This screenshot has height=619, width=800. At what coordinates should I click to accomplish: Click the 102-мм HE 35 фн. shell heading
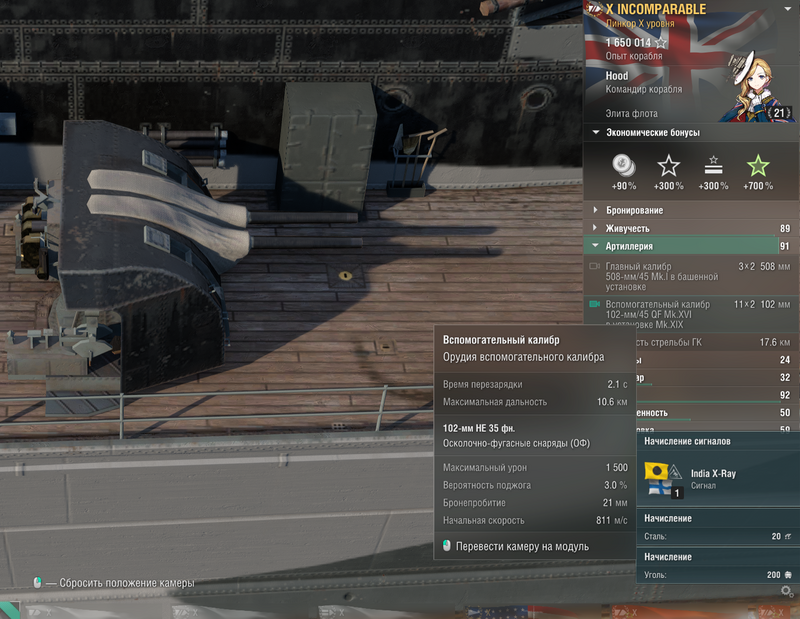point(479,428)
